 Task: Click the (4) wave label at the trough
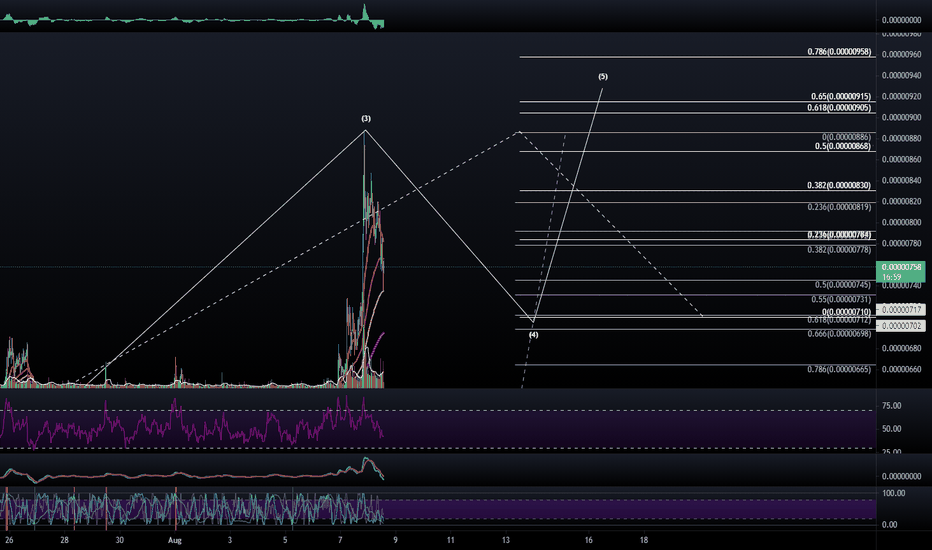(533, 335)
